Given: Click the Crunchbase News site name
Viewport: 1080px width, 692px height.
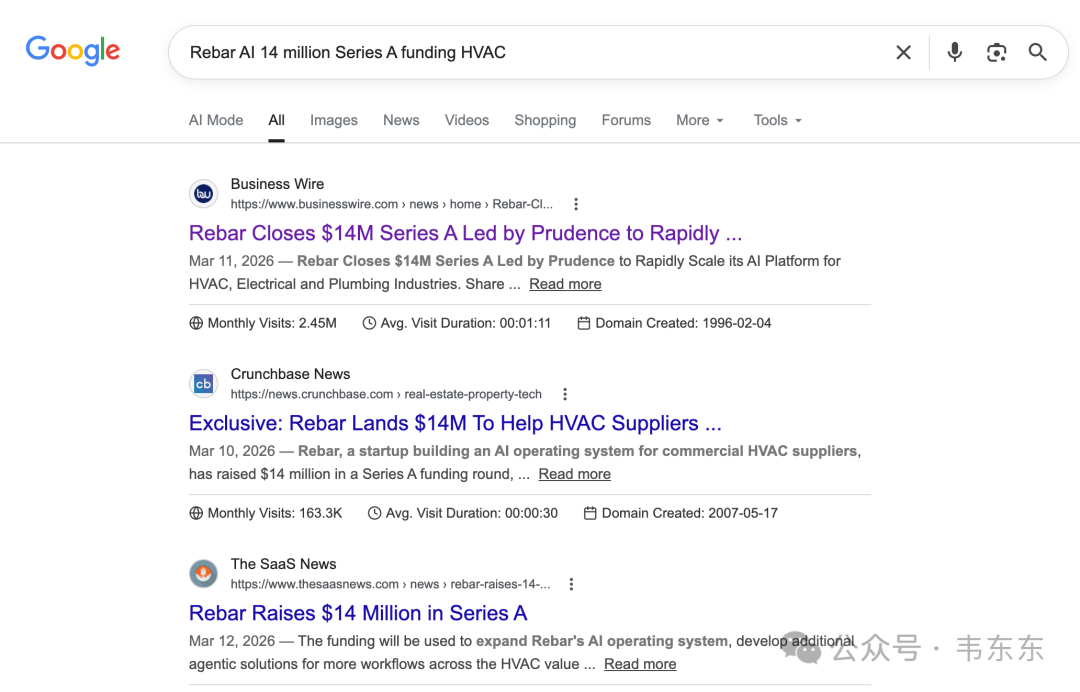Looking at the screenshot, I should (290, 374).
